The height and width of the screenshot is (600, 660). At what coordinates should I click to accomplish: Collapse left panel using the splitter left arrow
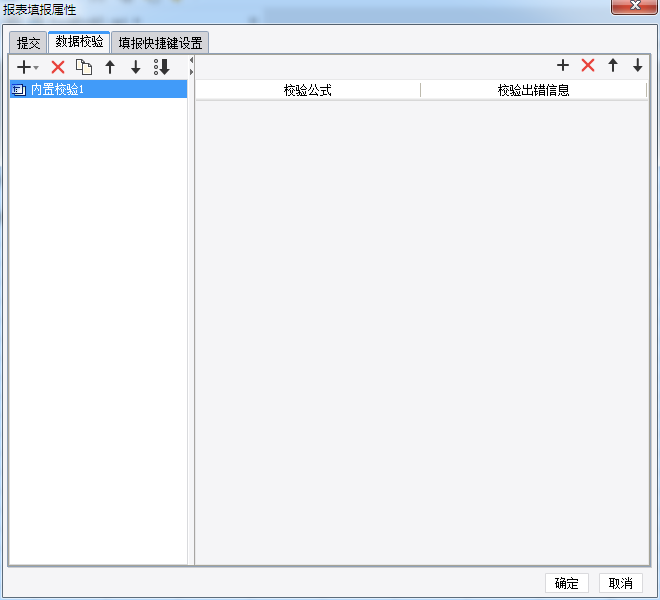pos(191,60)
